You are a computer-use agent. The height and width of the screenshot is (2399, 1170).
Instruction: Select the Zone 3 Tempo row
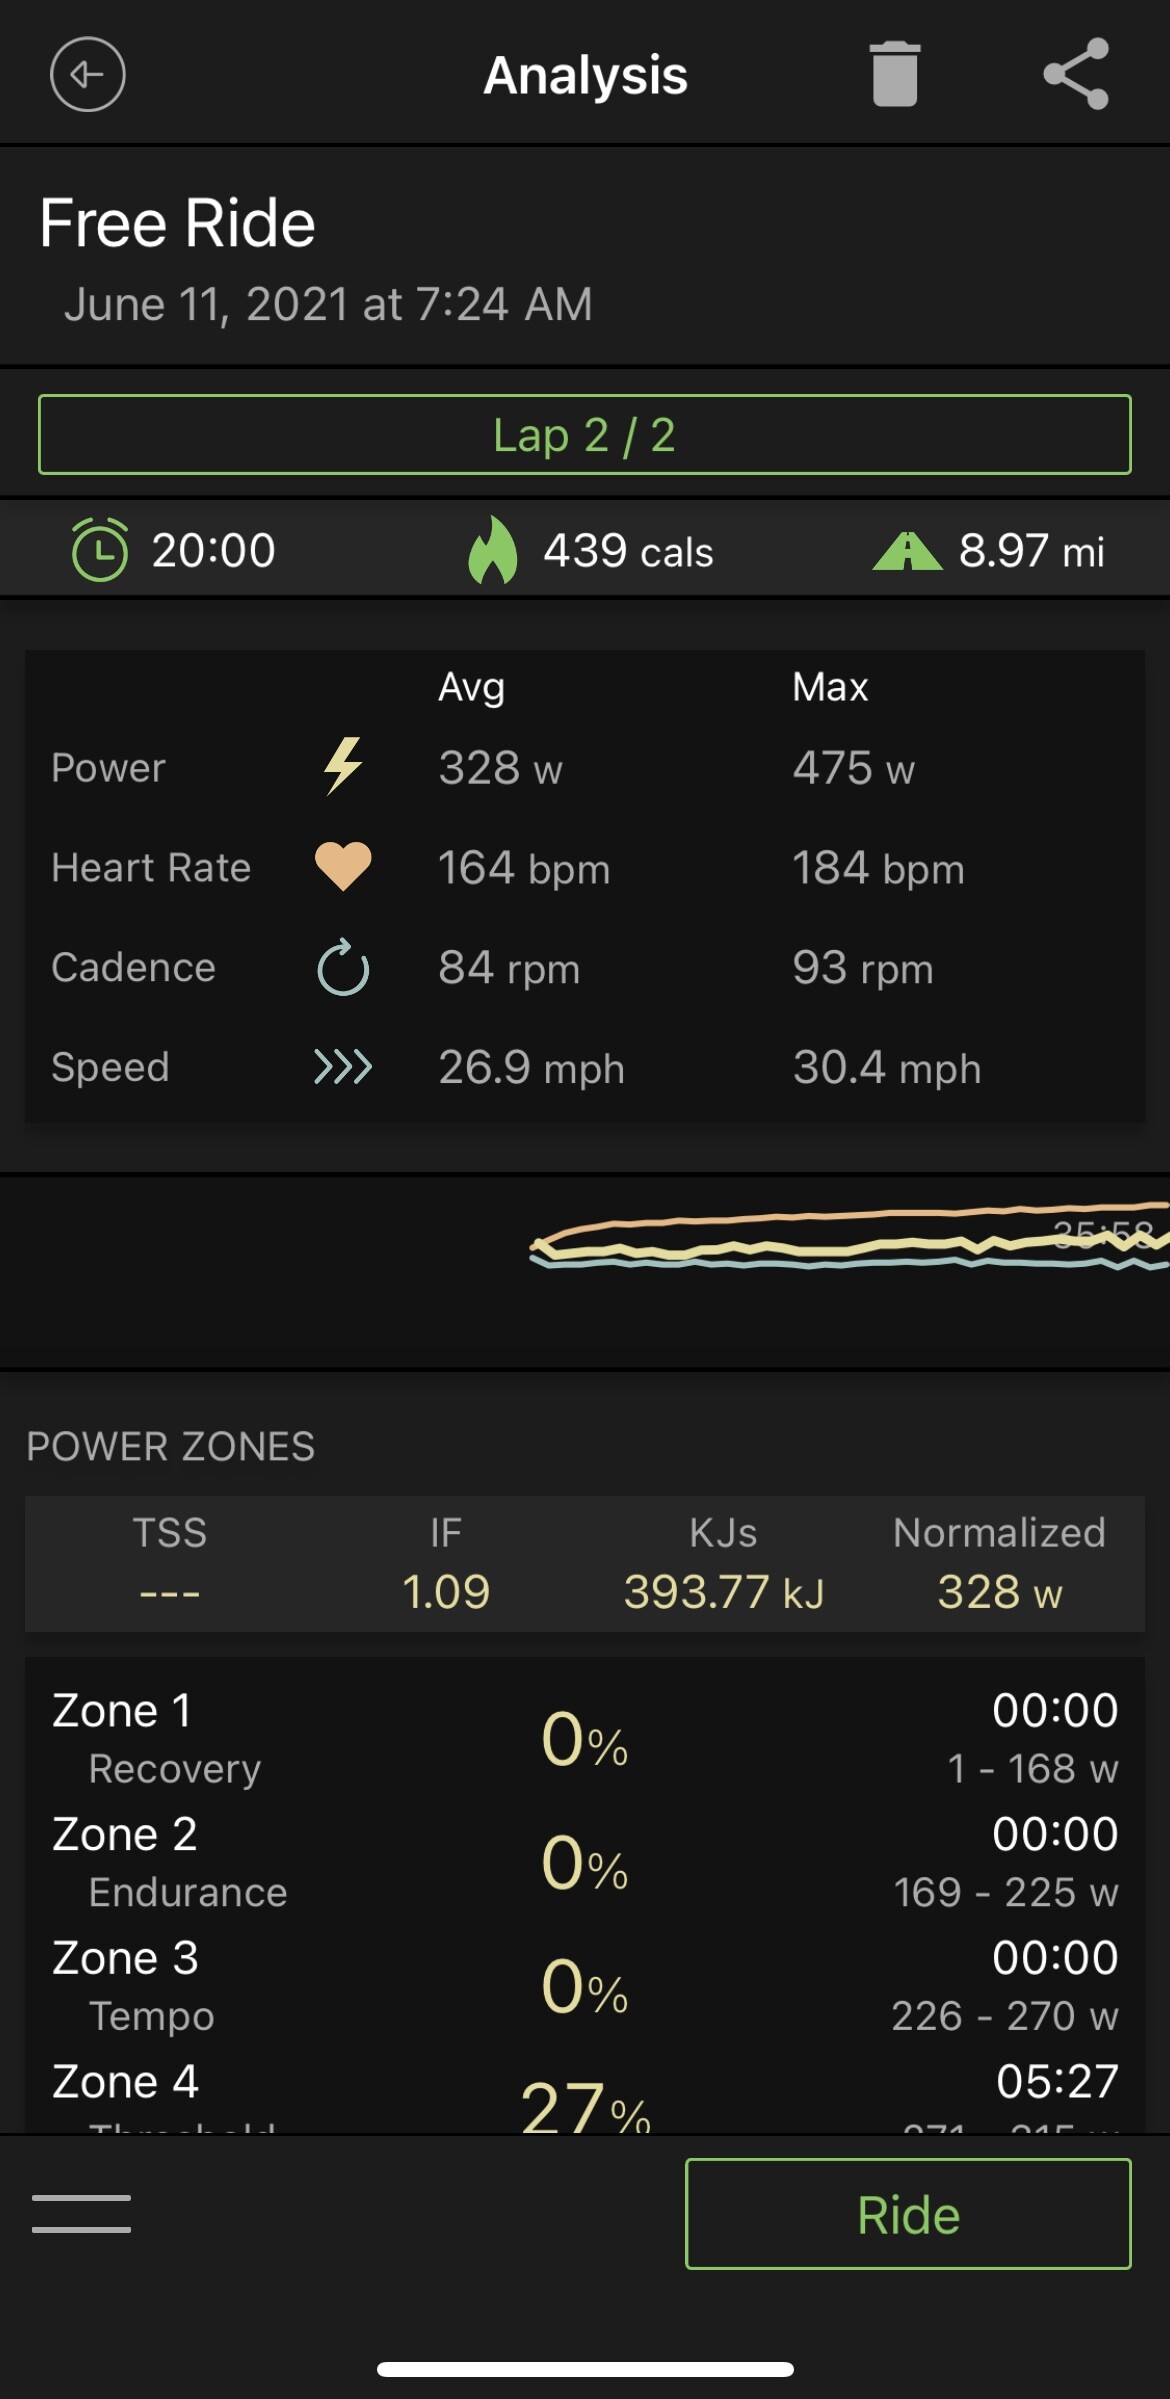pos(585,1986)
